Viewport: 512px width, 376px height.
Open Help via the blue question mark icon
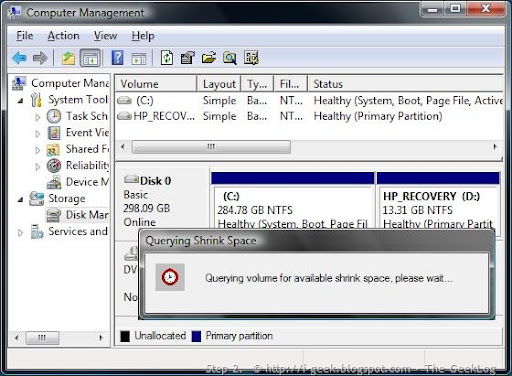pos(117,58)
